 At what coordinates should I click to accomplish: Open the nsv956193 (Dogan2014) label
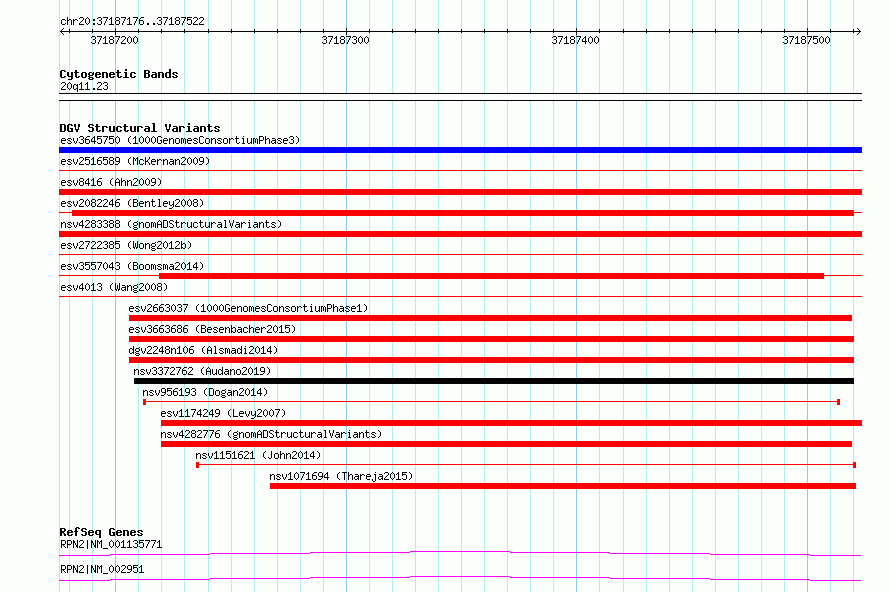(205, 392)
